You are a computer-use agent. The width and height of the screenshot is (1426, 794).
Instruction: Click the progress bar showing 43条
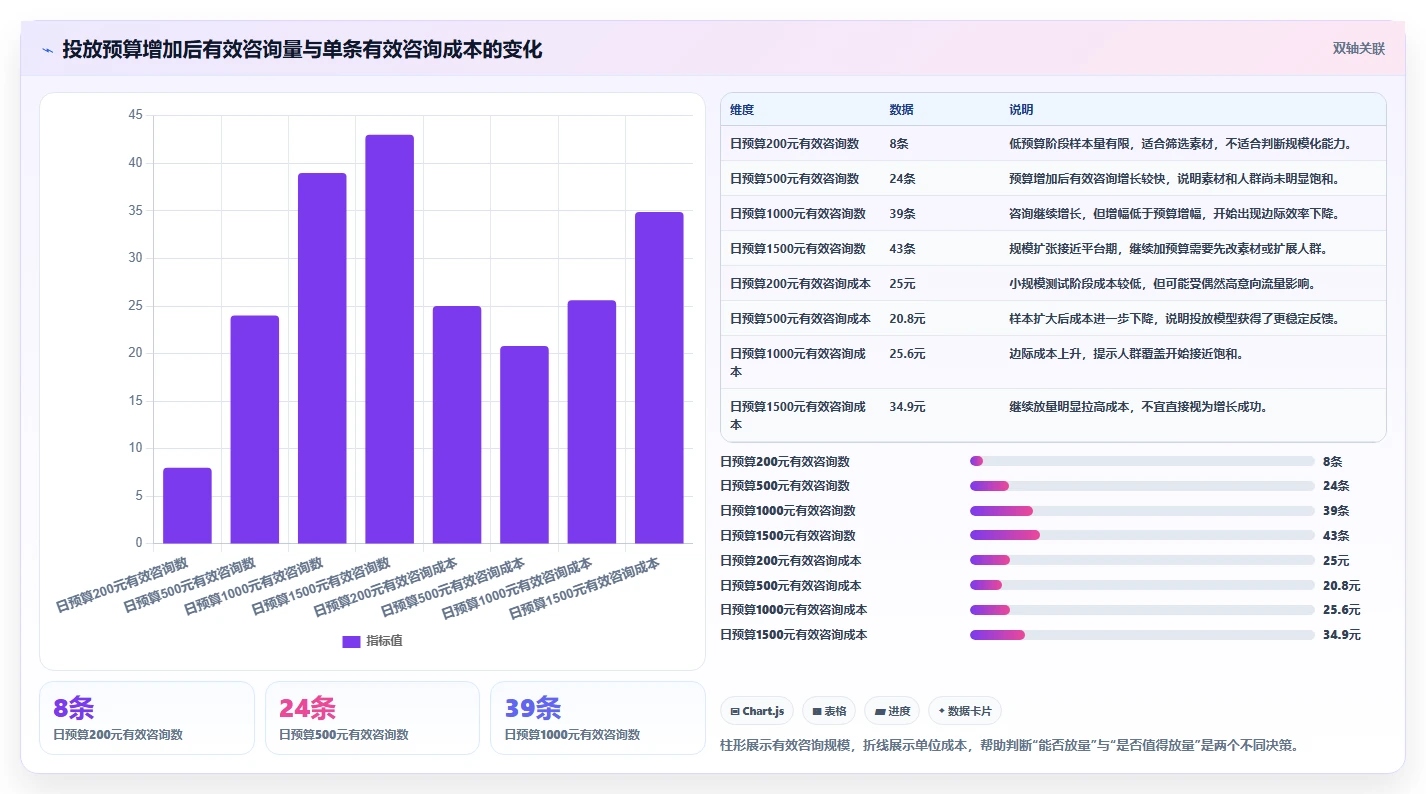[1142, 536]
